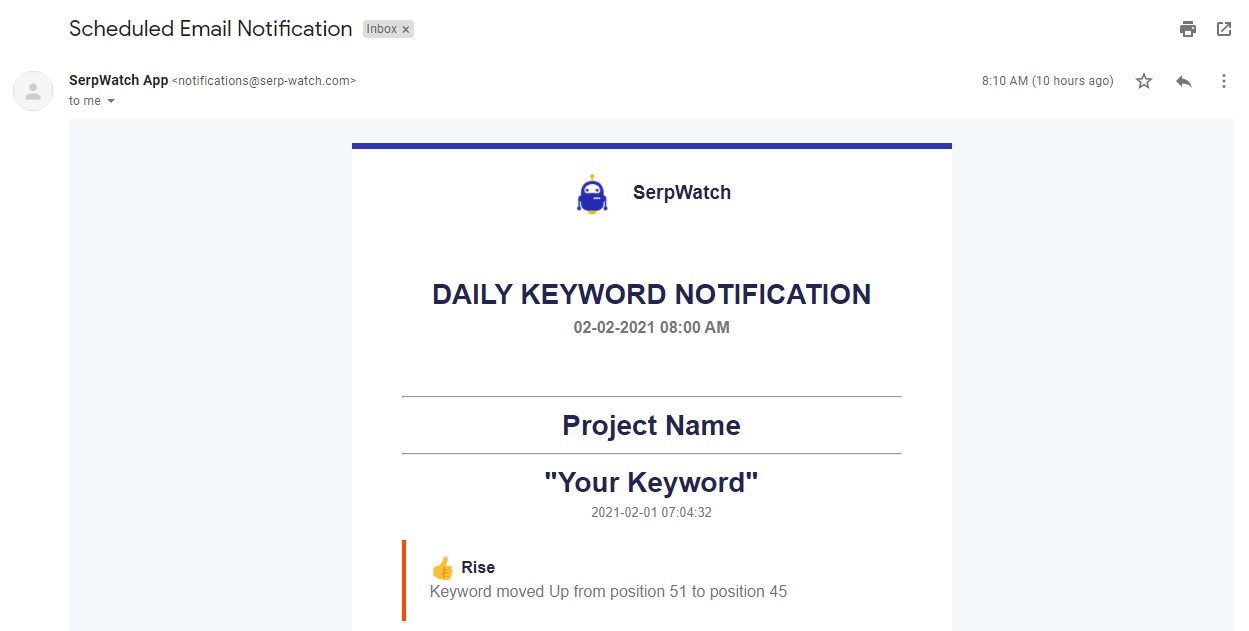Open email in new window
This screenshot has width=1249, height=631.
[x=1224, y=29]
